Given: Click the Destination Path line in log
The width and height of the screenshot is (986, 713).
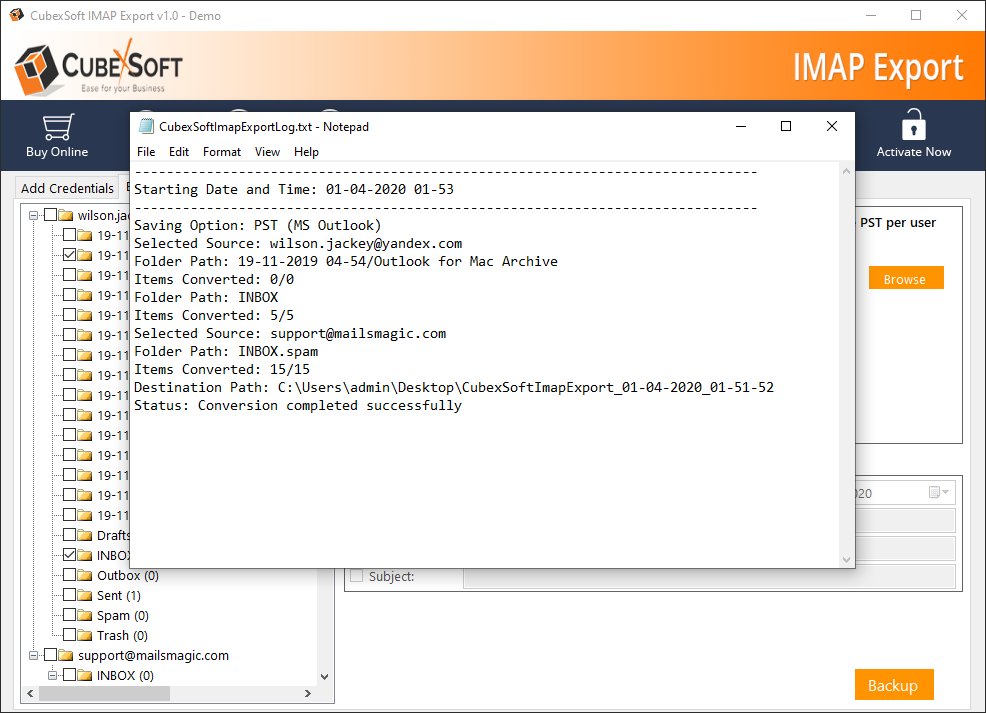Looking at the screenshot, I should coord(454,387).
